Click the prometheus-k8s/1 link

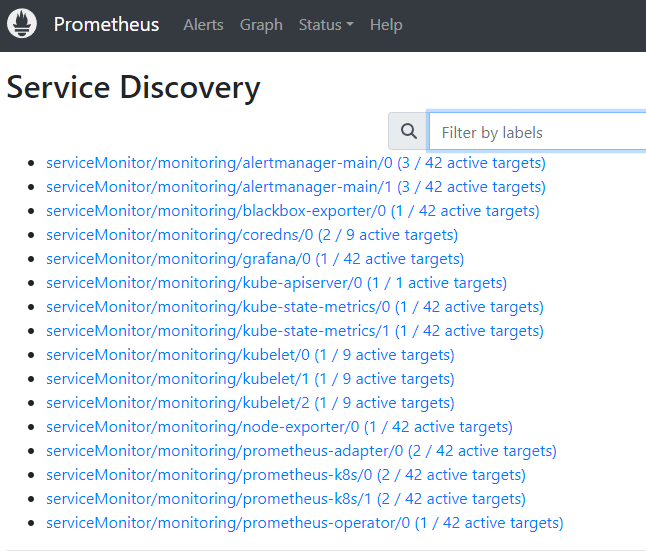click(x=286, y=499)
